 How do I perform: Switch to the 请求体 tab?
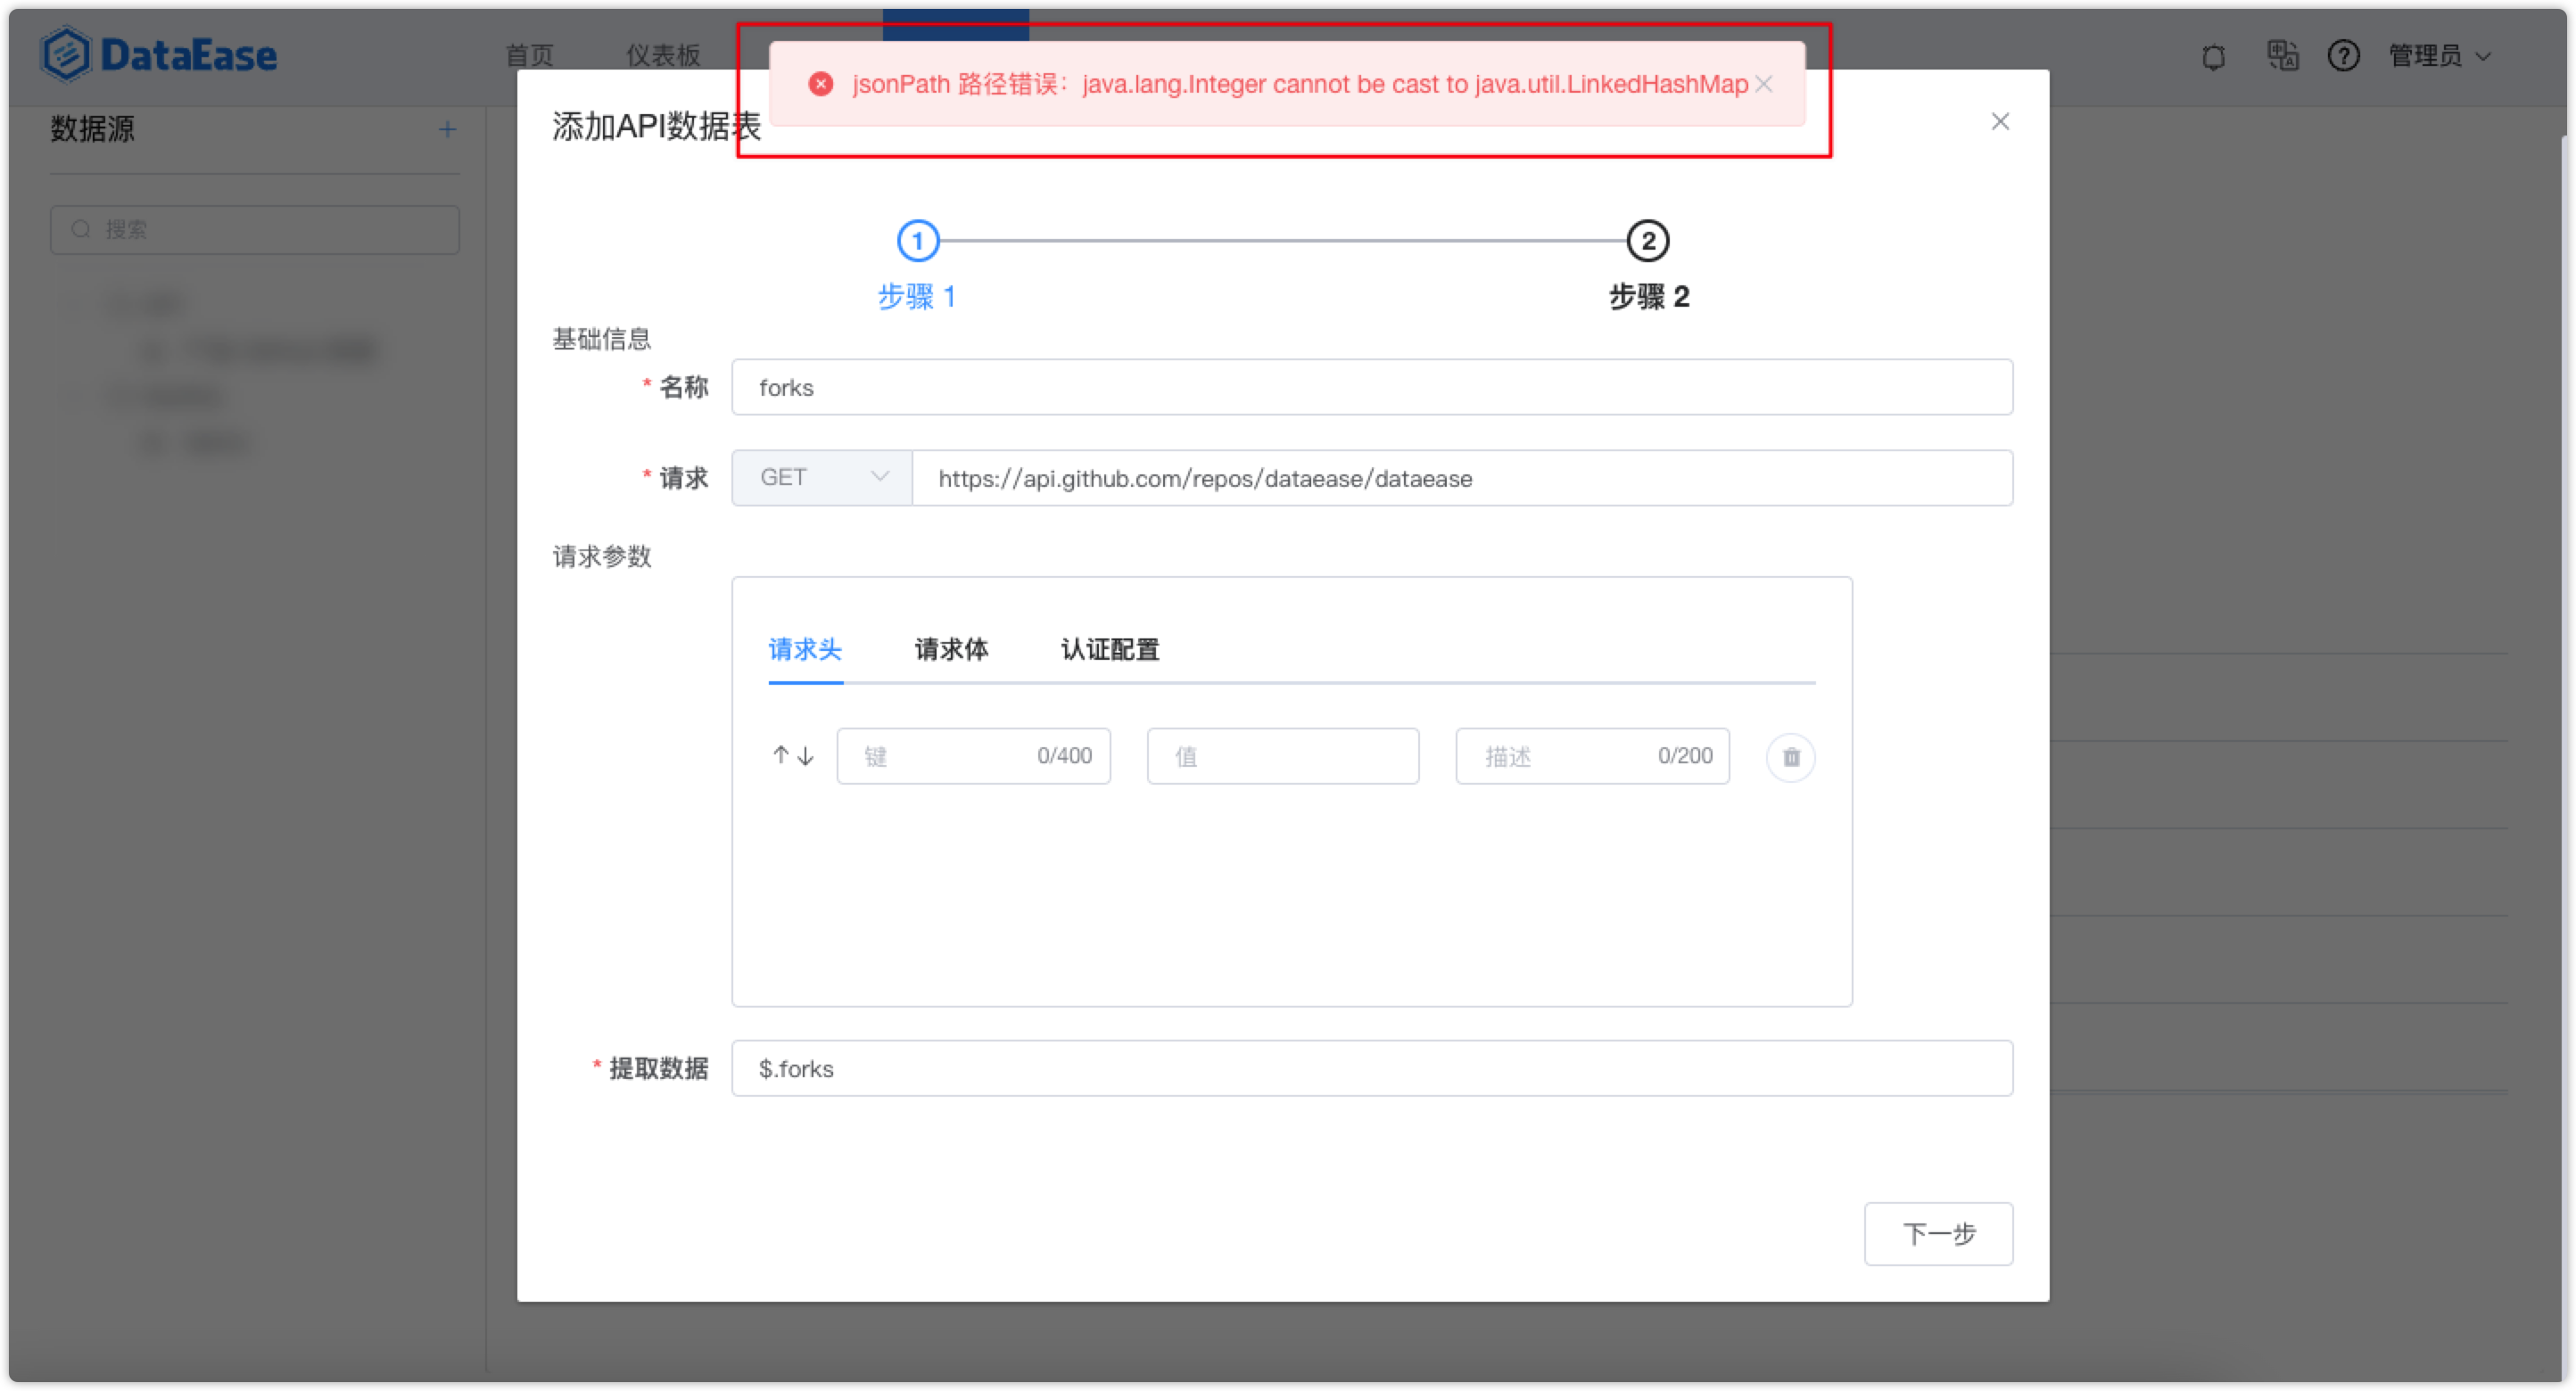[951, 650]
